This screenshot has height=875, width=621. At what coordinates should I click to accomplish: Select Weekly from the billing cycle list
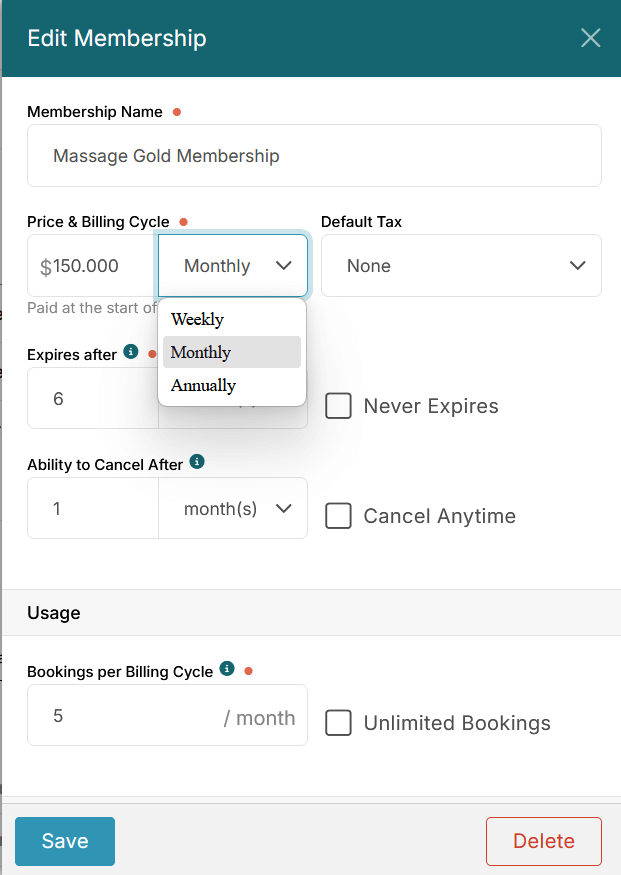point(197,320)
